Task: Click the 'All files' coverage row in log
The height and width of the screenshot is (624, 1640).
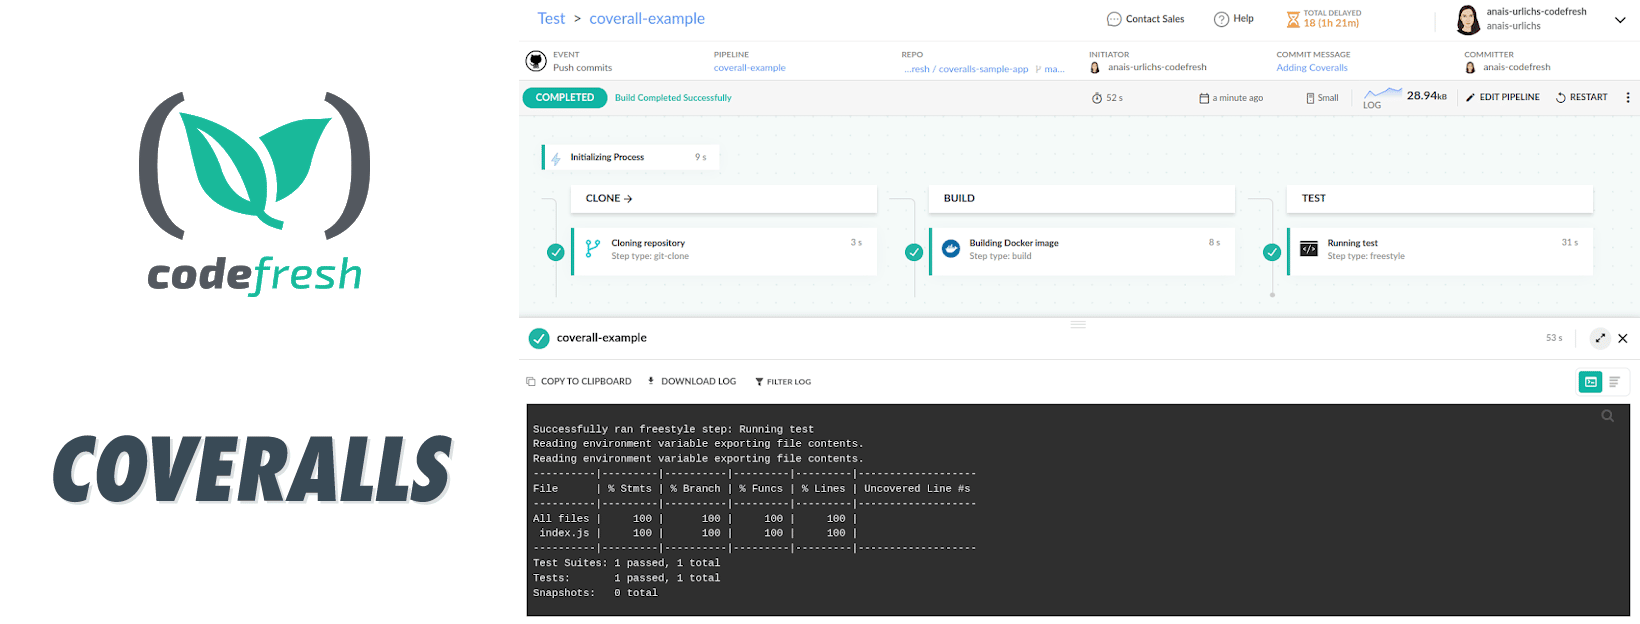Action: 695,518
